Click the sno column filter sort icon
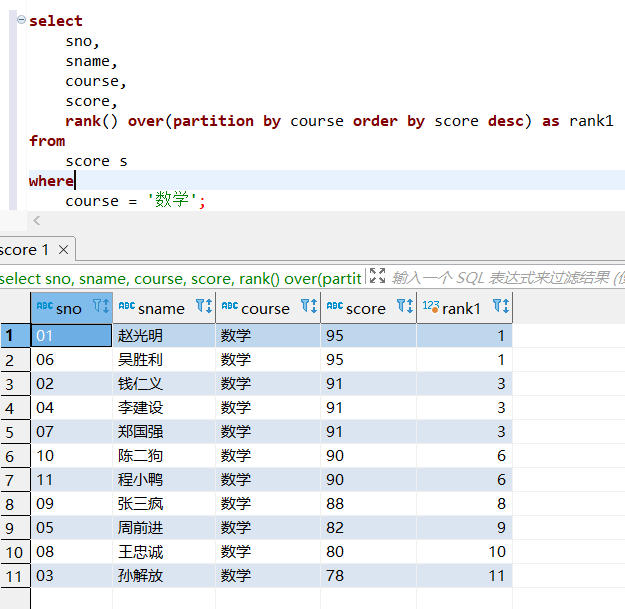 pos(101,306)
